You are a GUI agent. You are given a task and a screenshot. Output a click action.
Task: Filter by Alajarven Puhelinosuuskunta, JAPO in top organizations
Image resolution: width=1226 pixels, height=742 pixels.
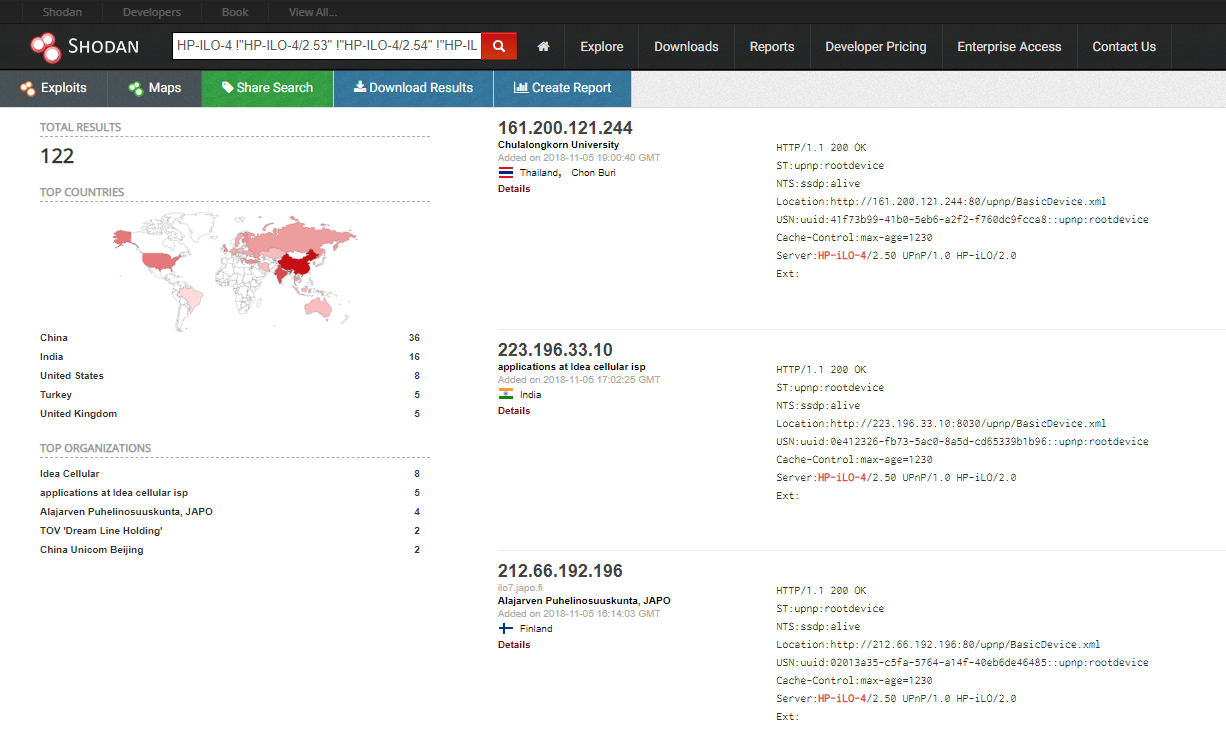(x=126, y=512)
